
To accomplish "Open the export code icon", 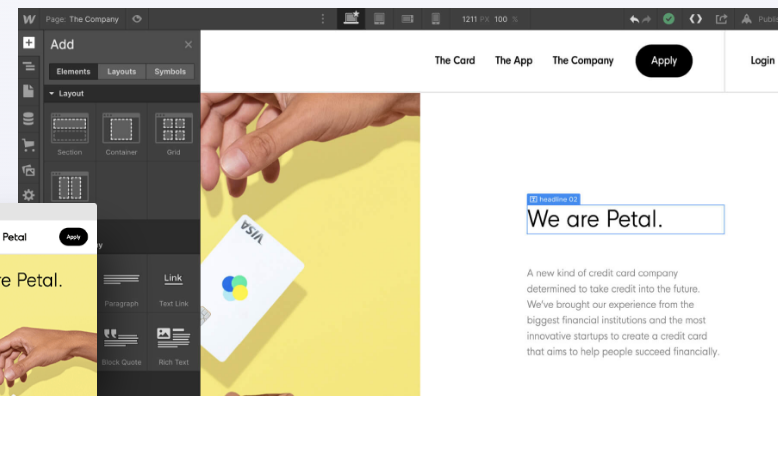I will [x=696, y=19].
